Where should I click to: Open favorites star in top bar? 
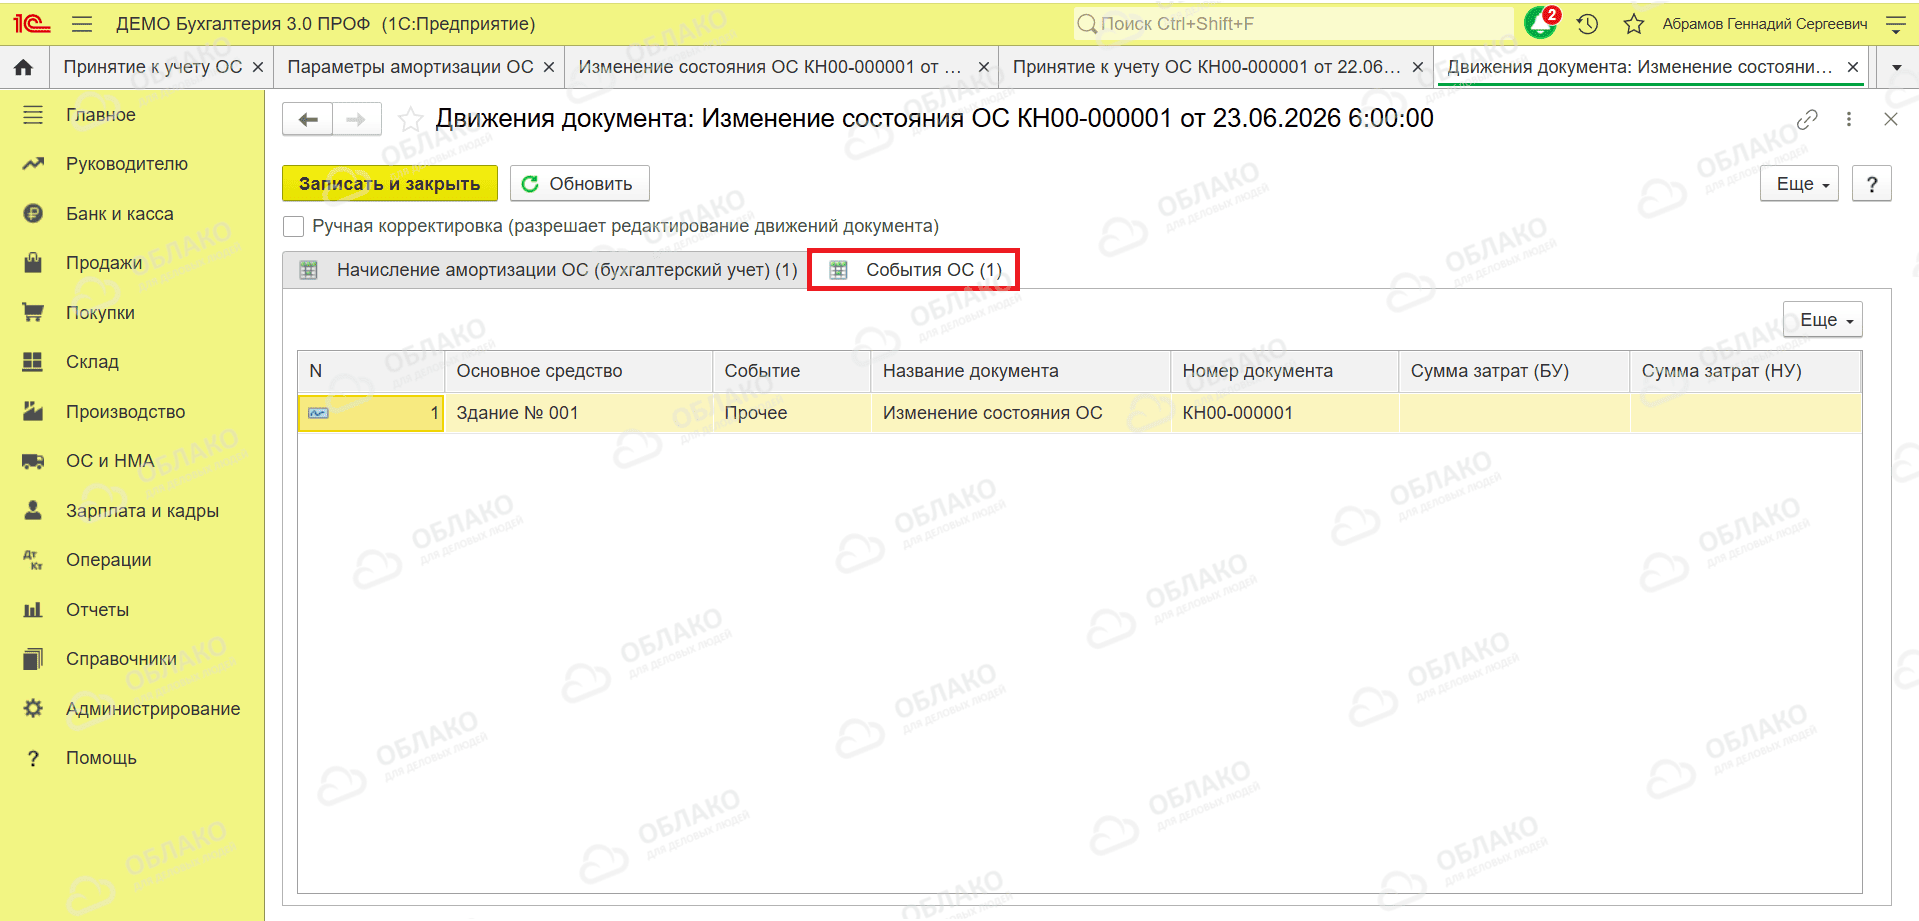tap(1634, 24)
